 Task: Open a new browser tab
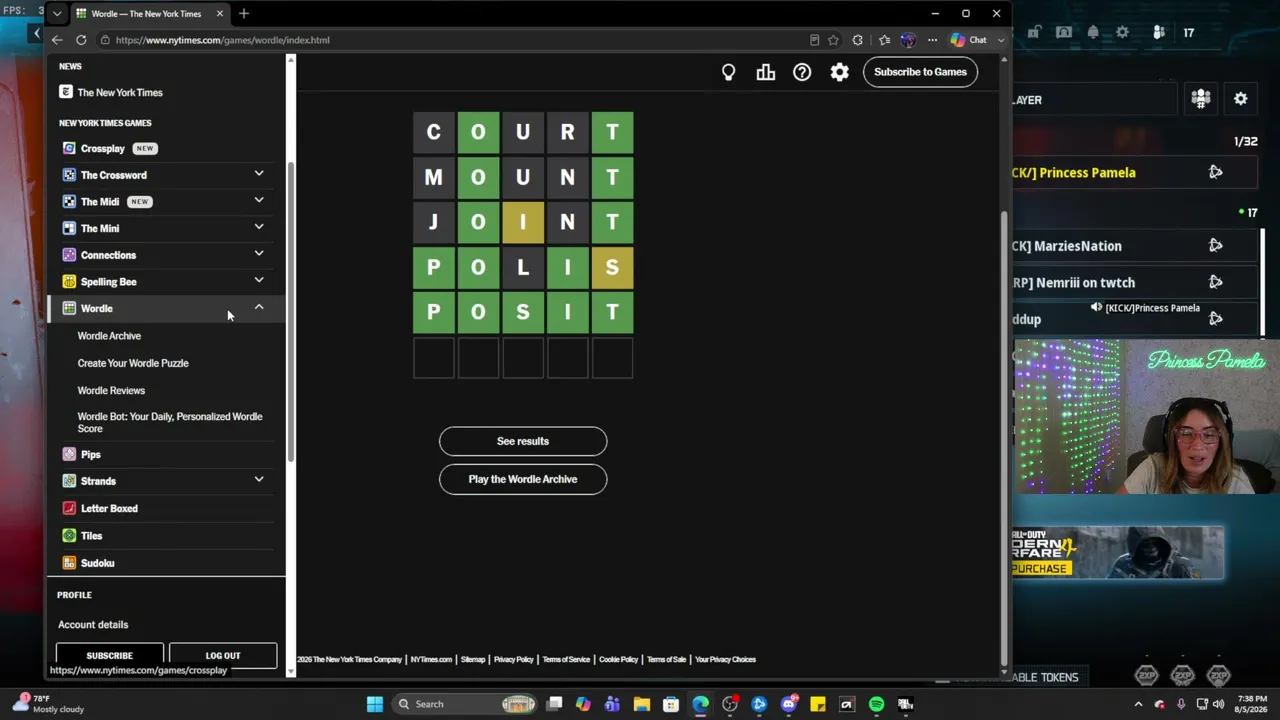point(244,14)
